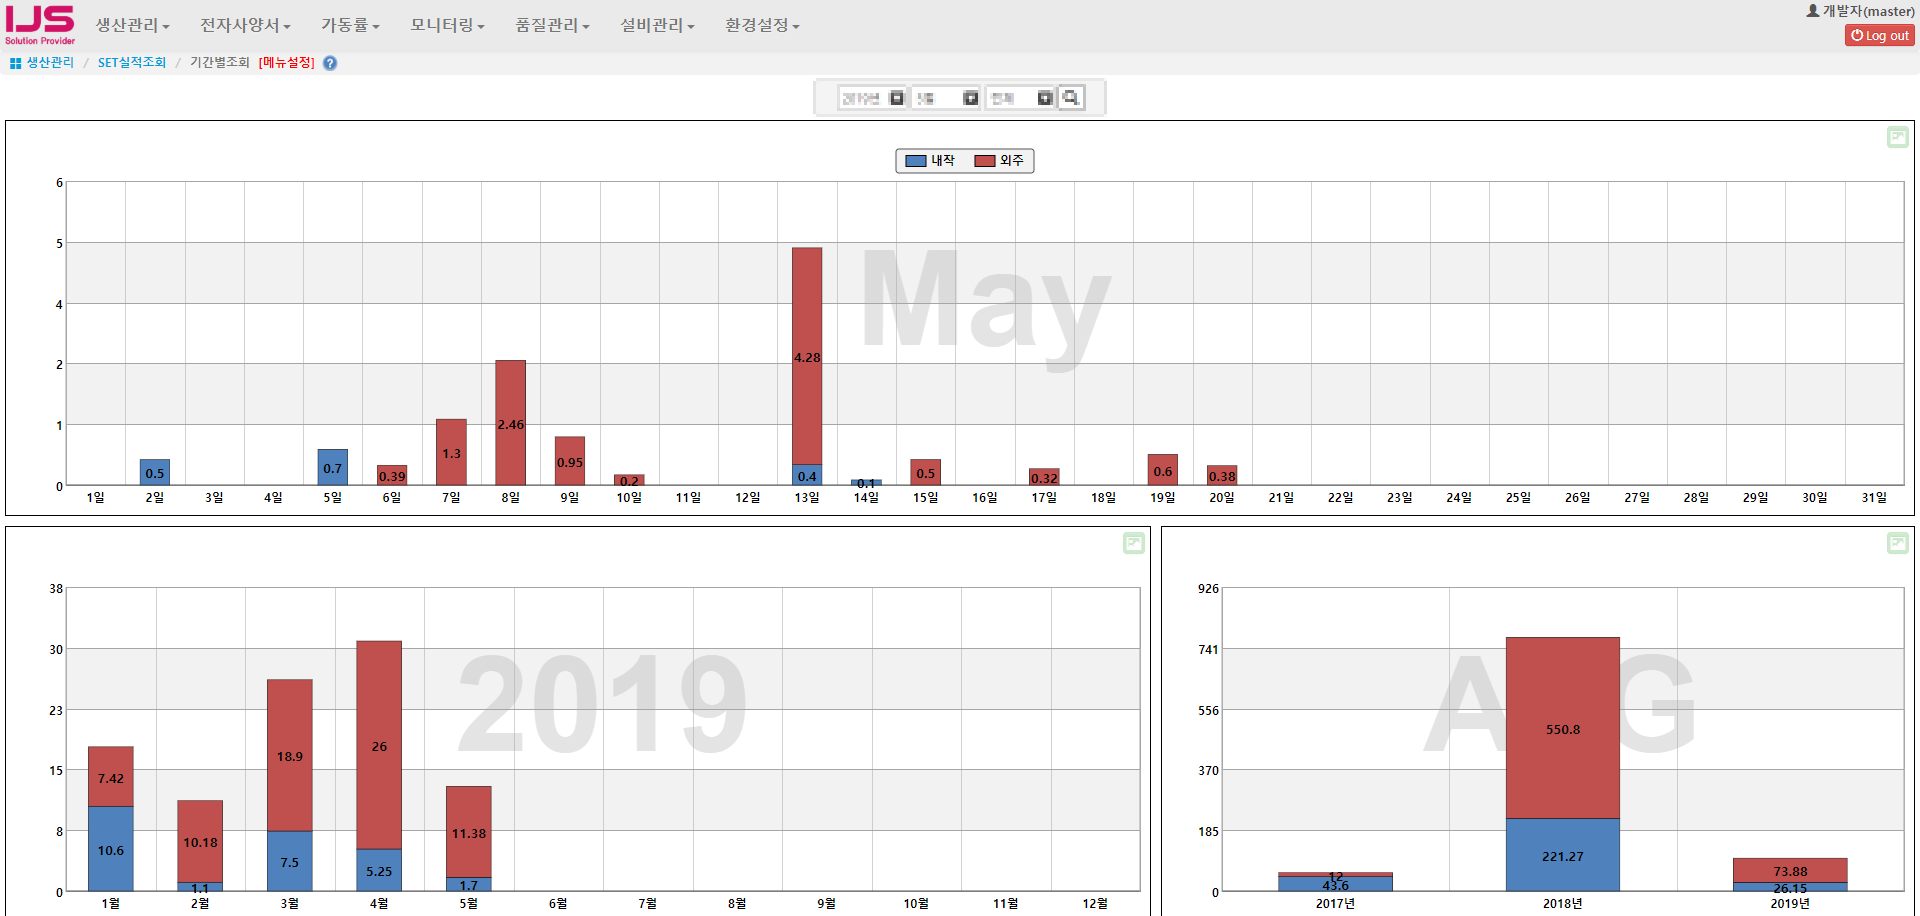The width and height of the screenshot is (1920, 916).
Task: Click the 13일 외주 bar 4.28
Action: pyautogui.click(x=807, y=355)
